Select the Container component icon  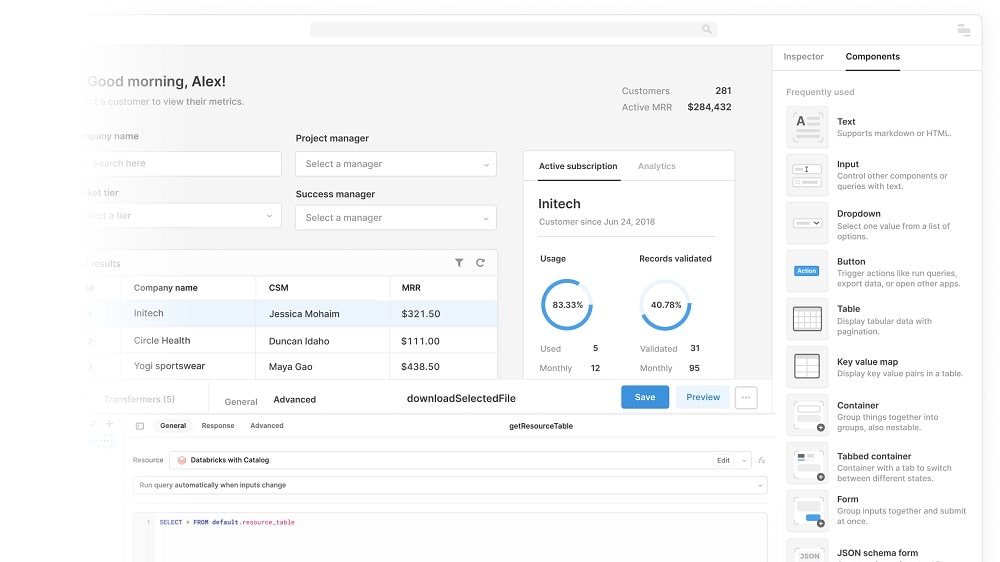[807, 415]
